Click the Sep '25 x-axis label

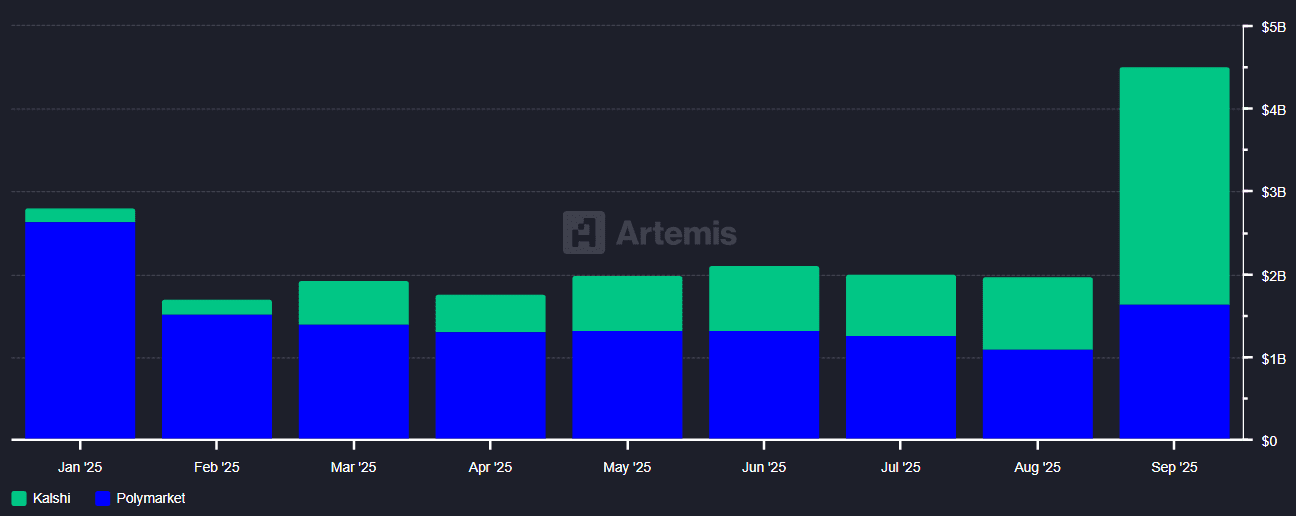(1174, 467)
